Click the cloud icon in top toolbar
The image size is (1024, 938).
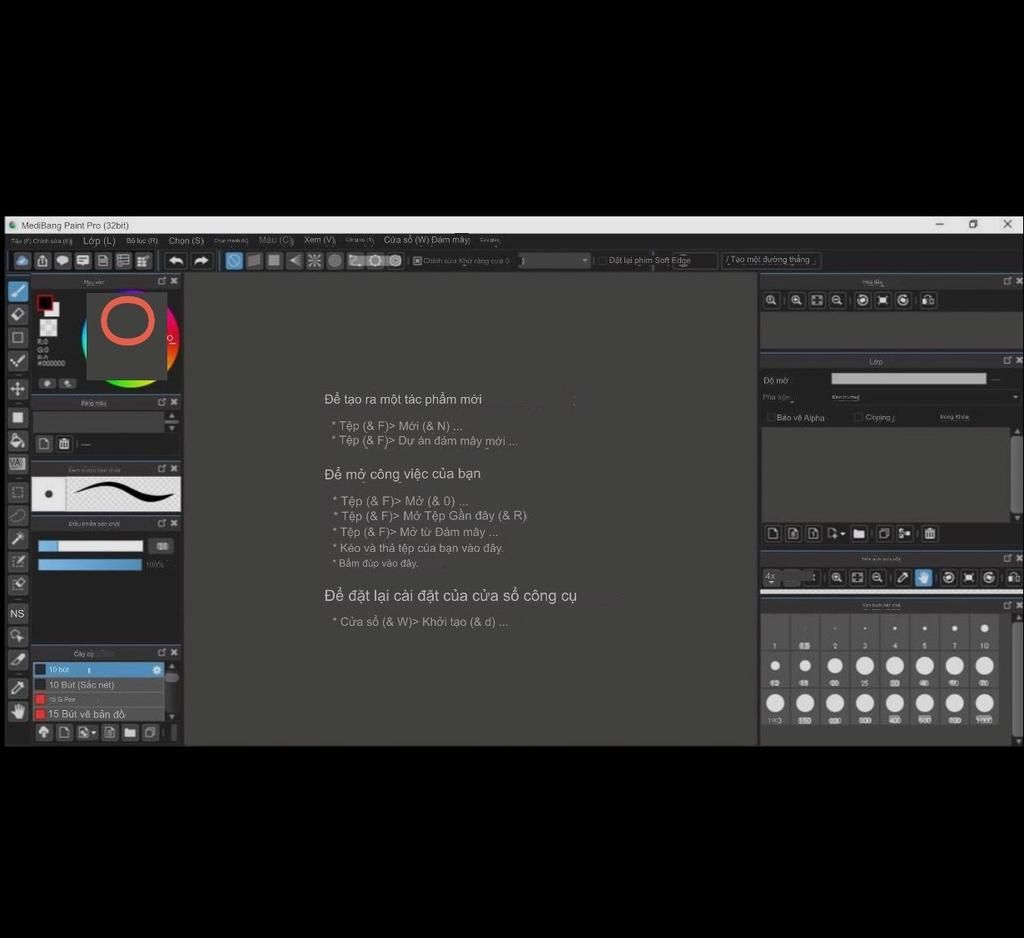pyautogui.click(x=22, y=261)
